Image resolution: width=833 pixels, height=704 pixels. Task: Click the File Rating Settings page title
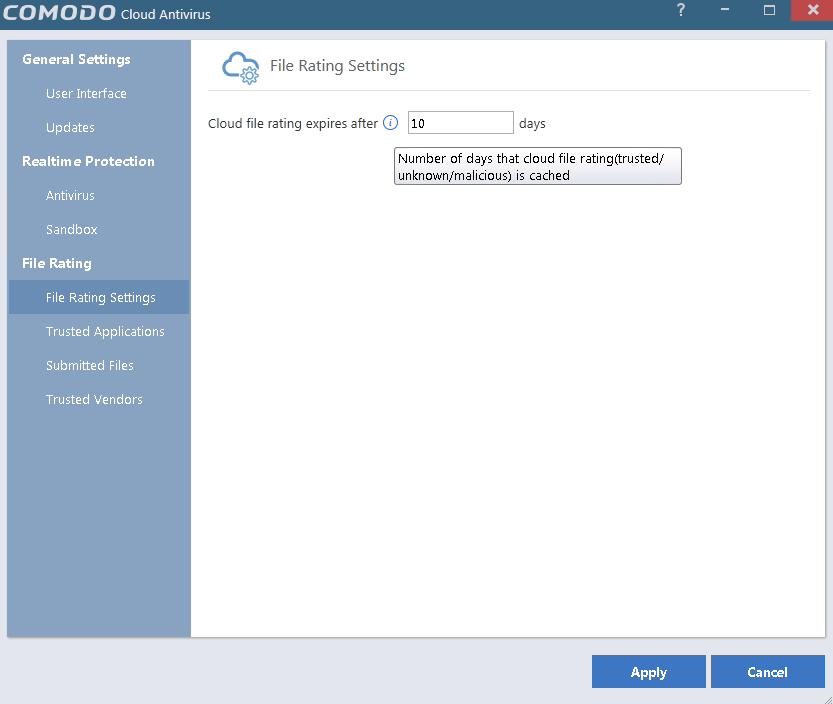click(x=337, y=66)
